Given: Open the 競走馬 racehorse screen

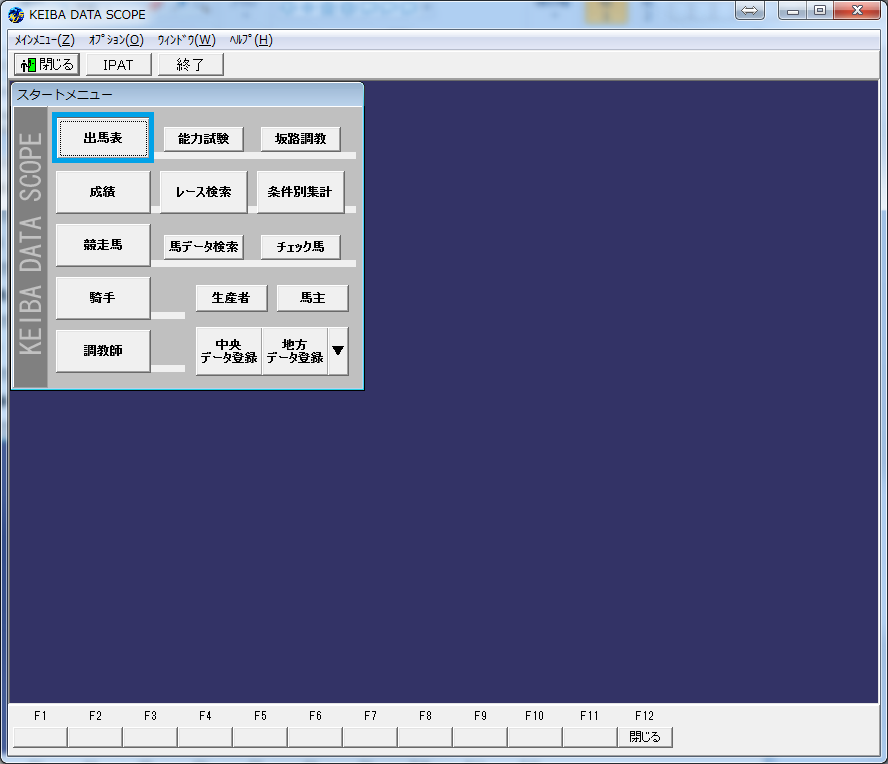Looking at the screenshot, I should tap(103, 245).
